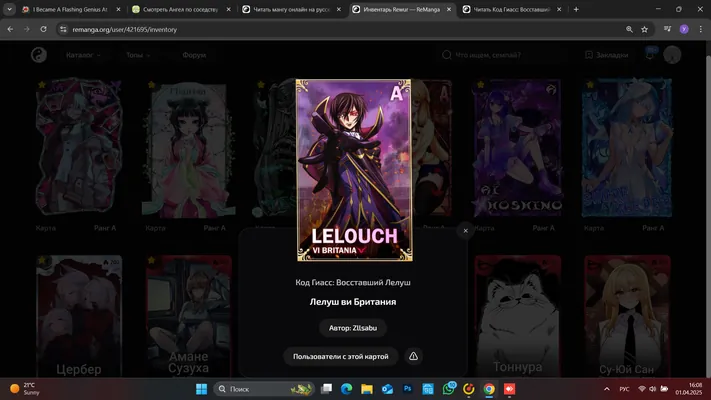Viewport: 711px width, 400px height.
Task: Open user avatar profile menu
Action: (x=672, y=55)
